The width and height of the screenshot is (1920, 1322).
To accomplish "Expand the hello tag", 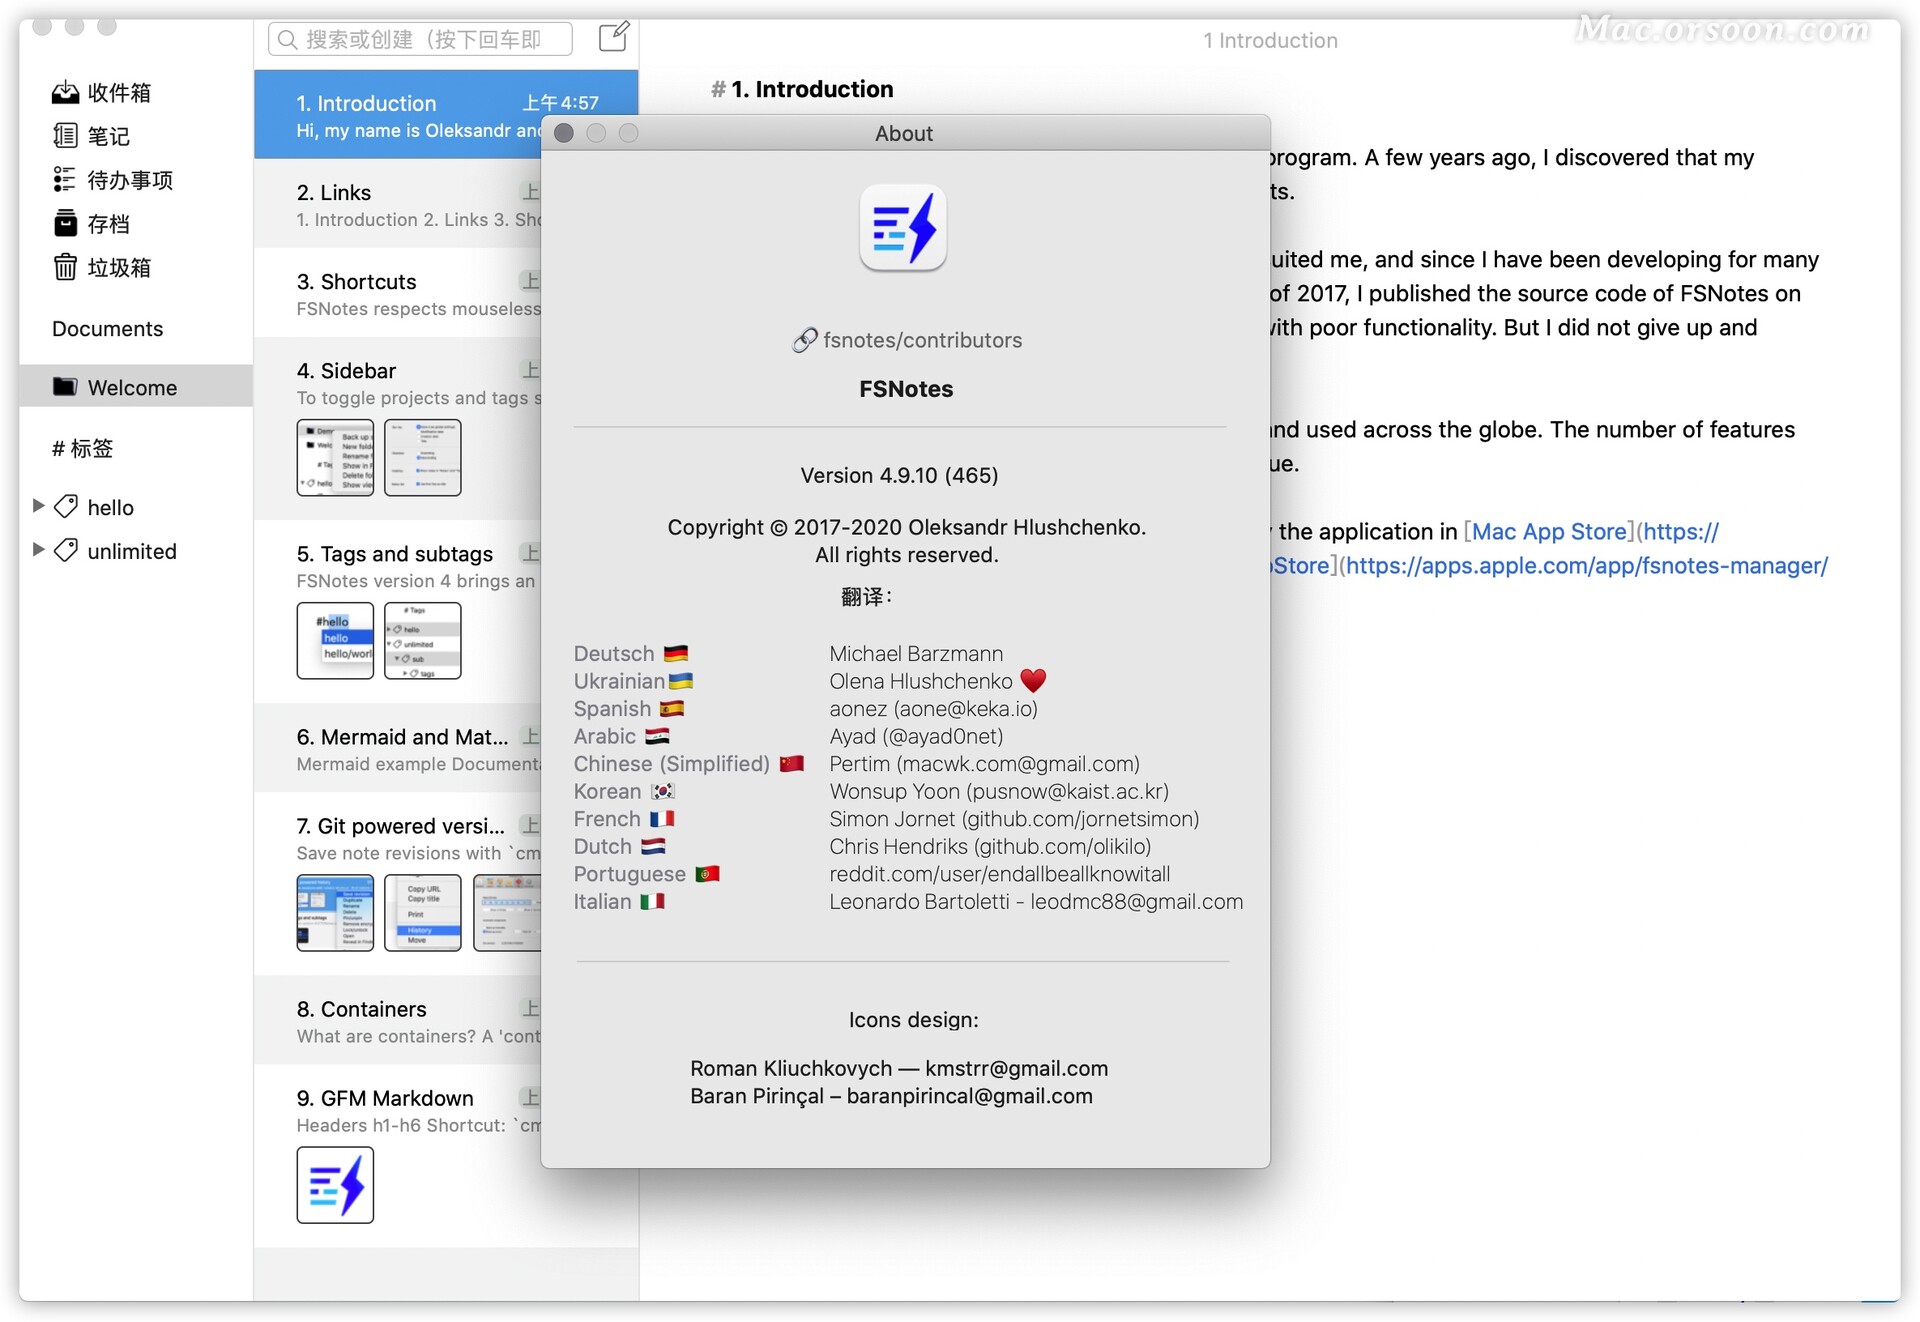I will (x=38, y=506).
